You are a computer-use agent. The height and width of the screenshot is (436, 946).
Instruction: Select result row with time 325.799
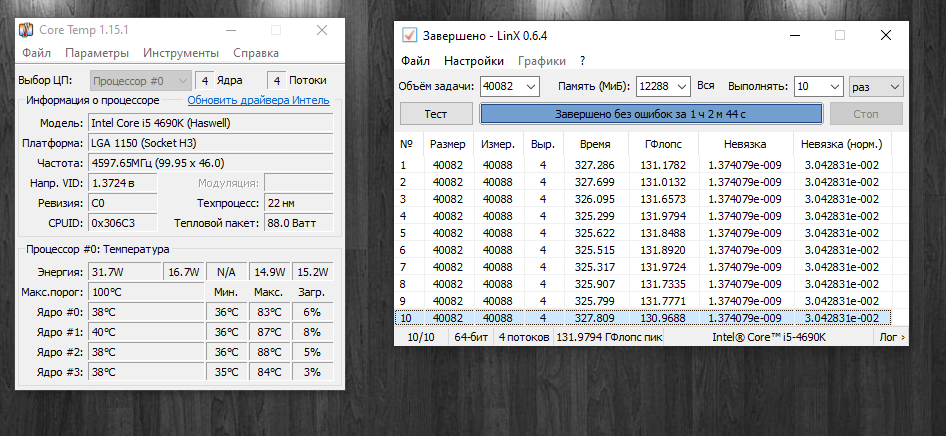pyautogui.click(x=643, y=300)
